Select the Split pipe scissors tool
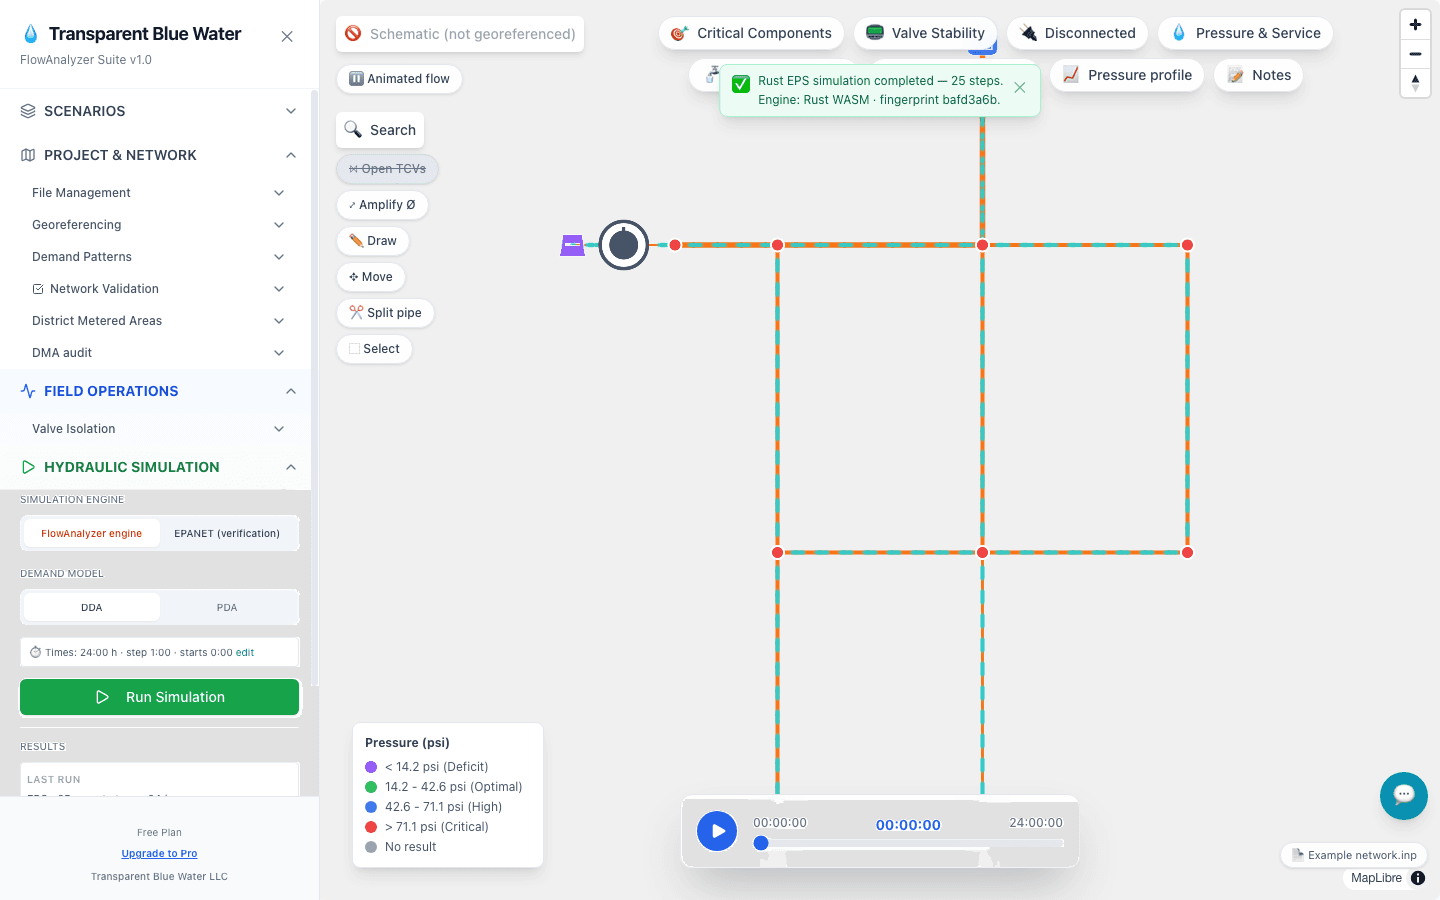 pyautogui.click(x=385, y=313)
